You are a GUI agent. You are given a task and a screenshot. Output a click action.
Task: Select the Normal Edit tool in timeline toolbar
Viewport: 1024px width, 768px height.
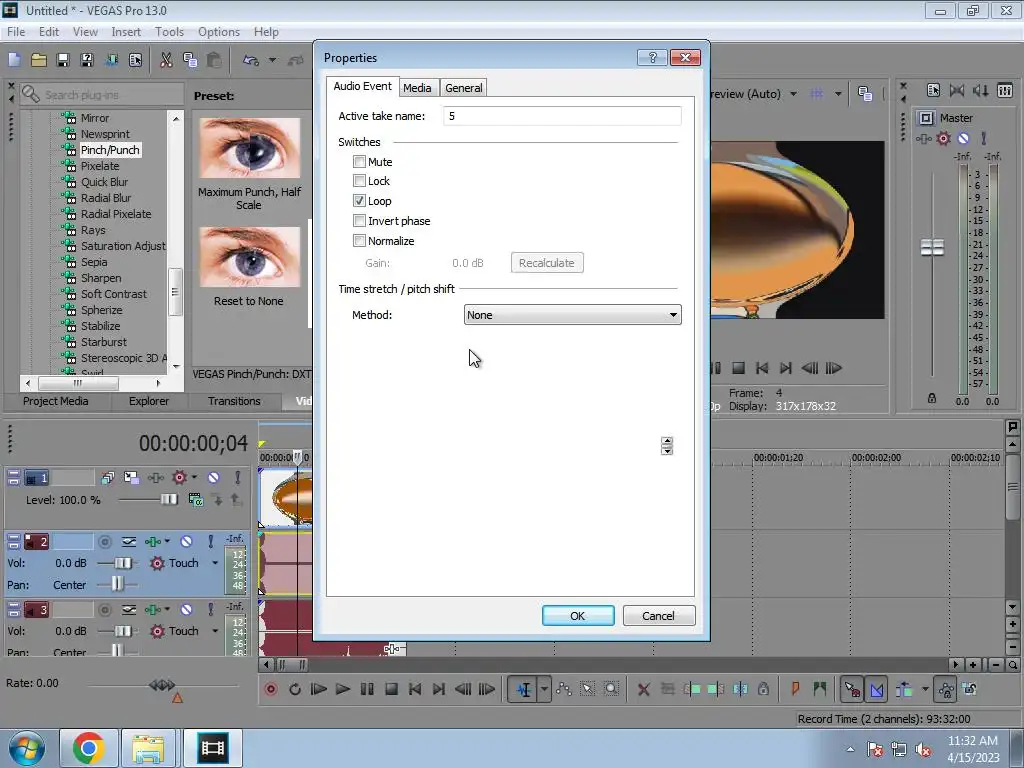[x=524, y=689]
